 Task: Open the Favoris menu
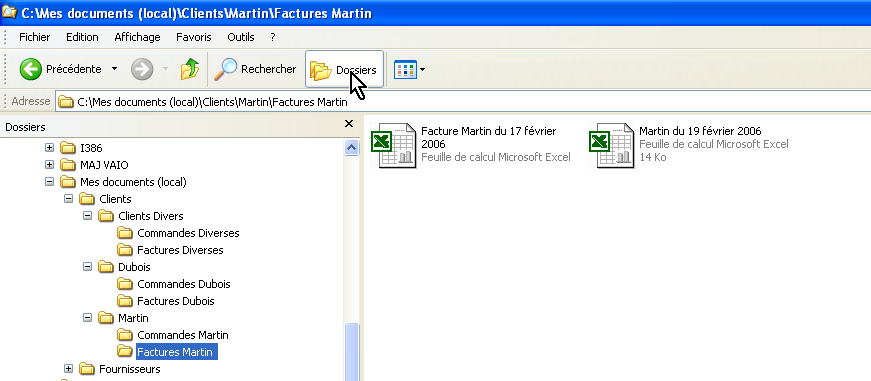click(194, 37)
